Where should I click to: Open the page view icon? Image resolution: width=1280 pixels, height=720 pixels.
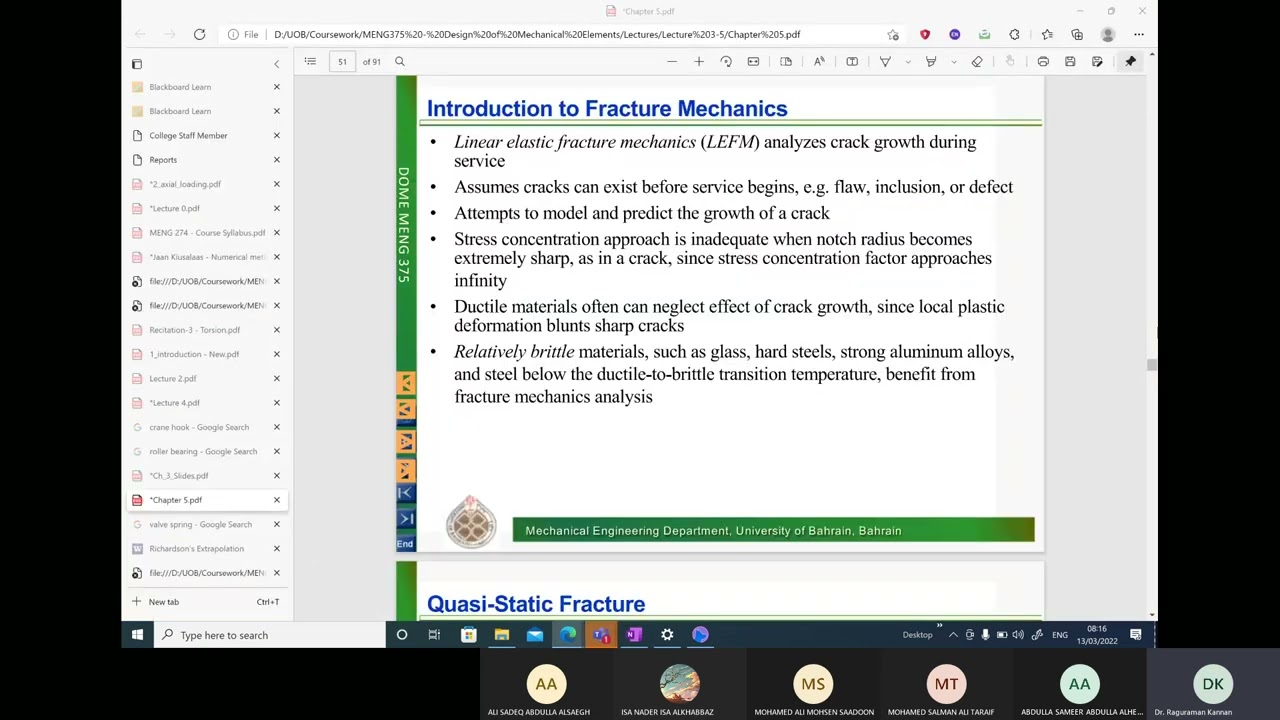[x=786, y=62]
